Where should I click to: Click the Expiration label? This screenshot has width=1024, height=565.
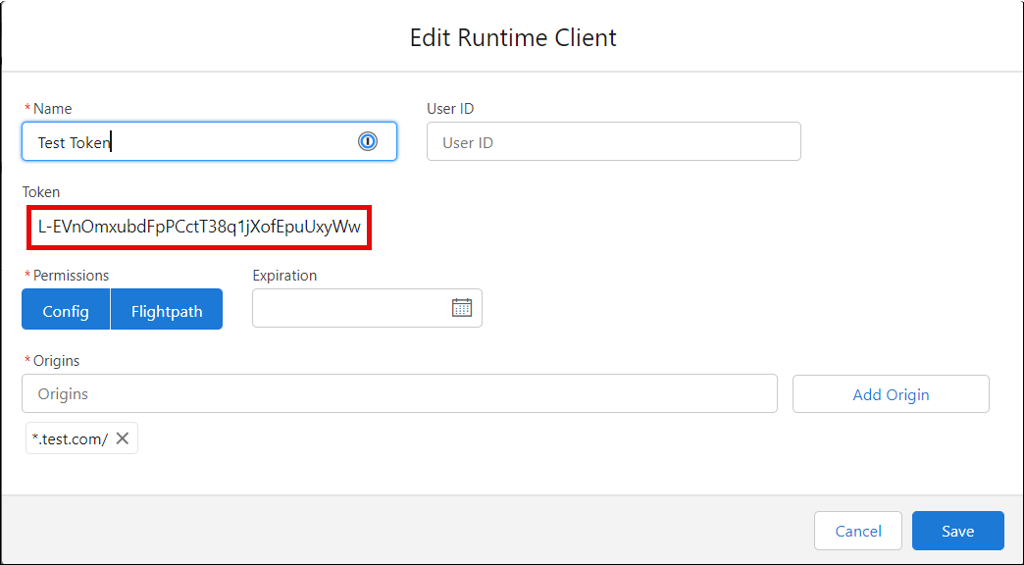pos(285,276)
